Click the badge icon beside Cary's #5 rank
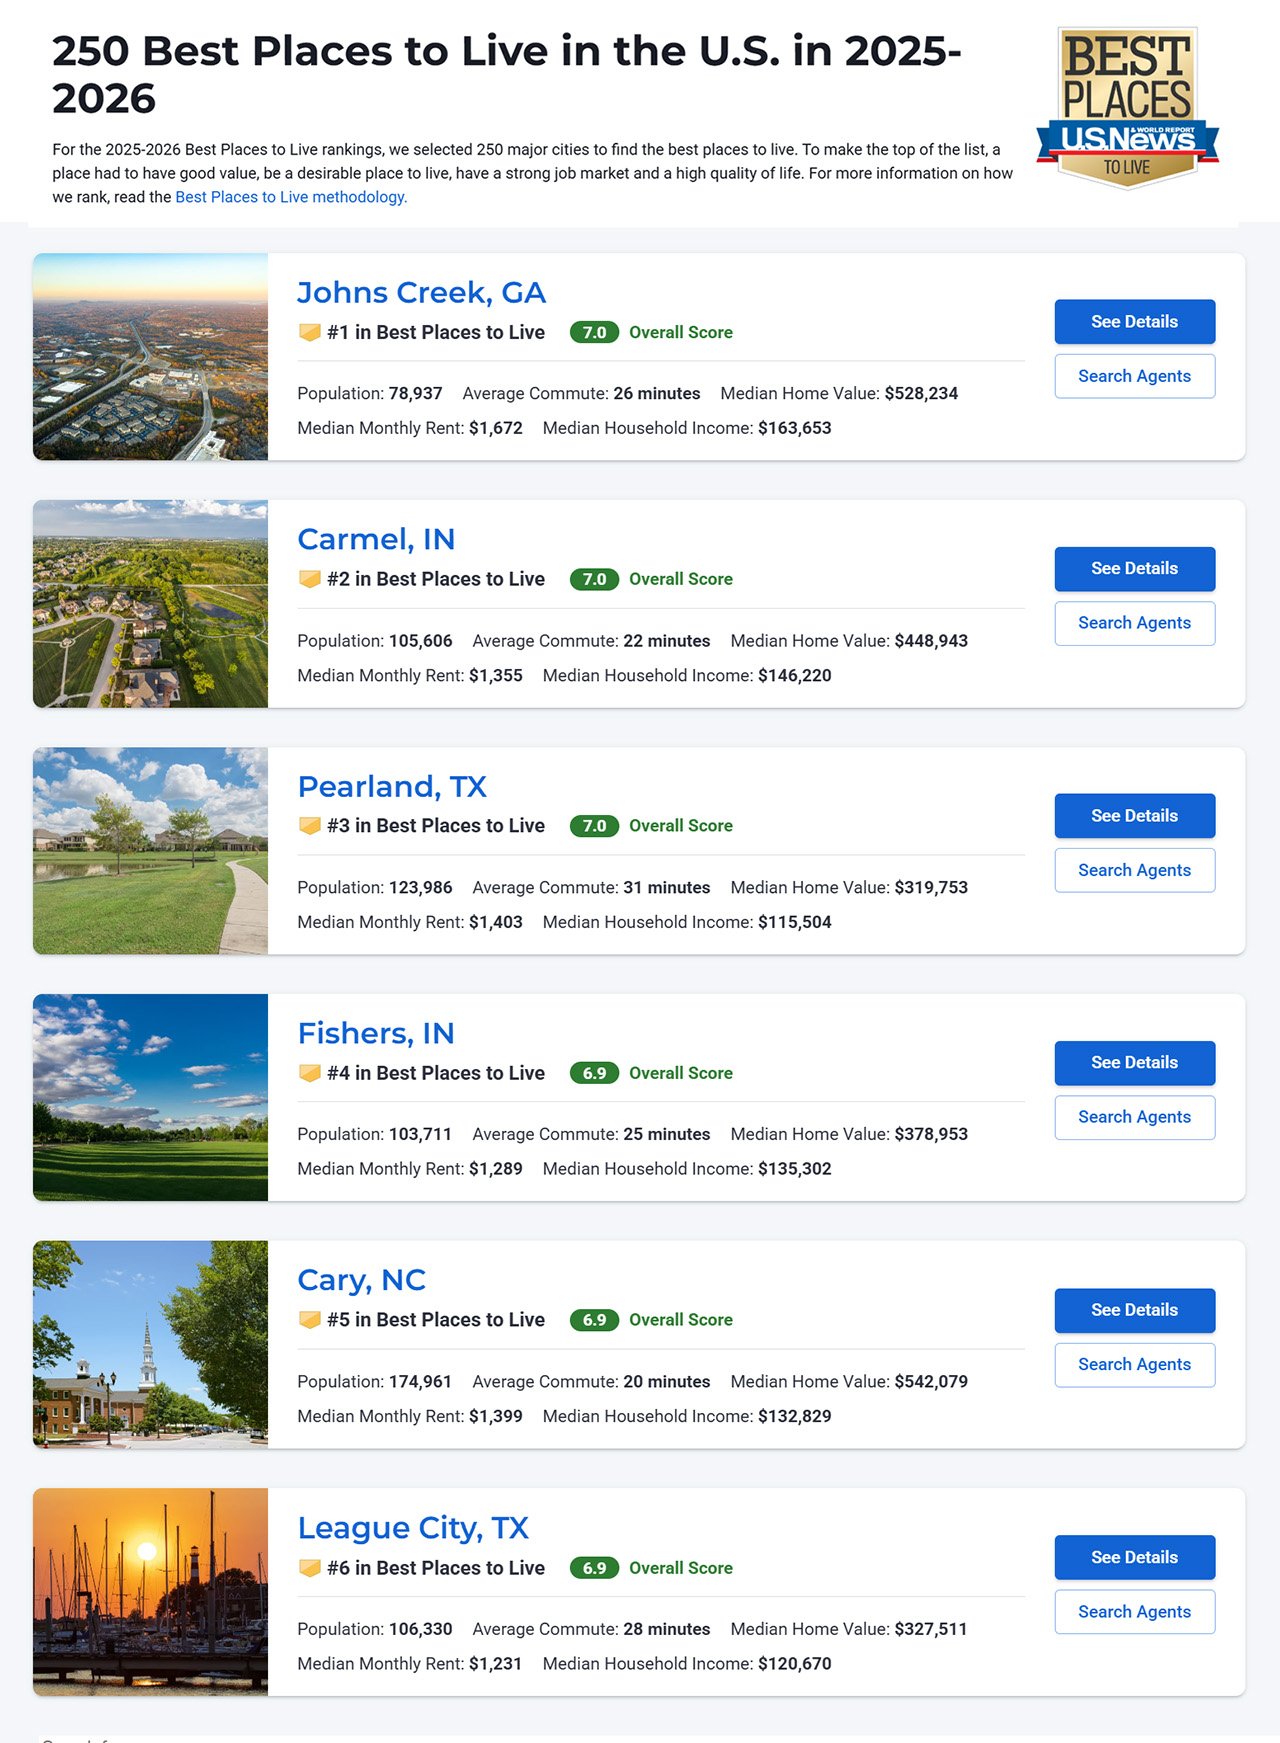This screenshot has width=1280, height=1743. 310,1320
